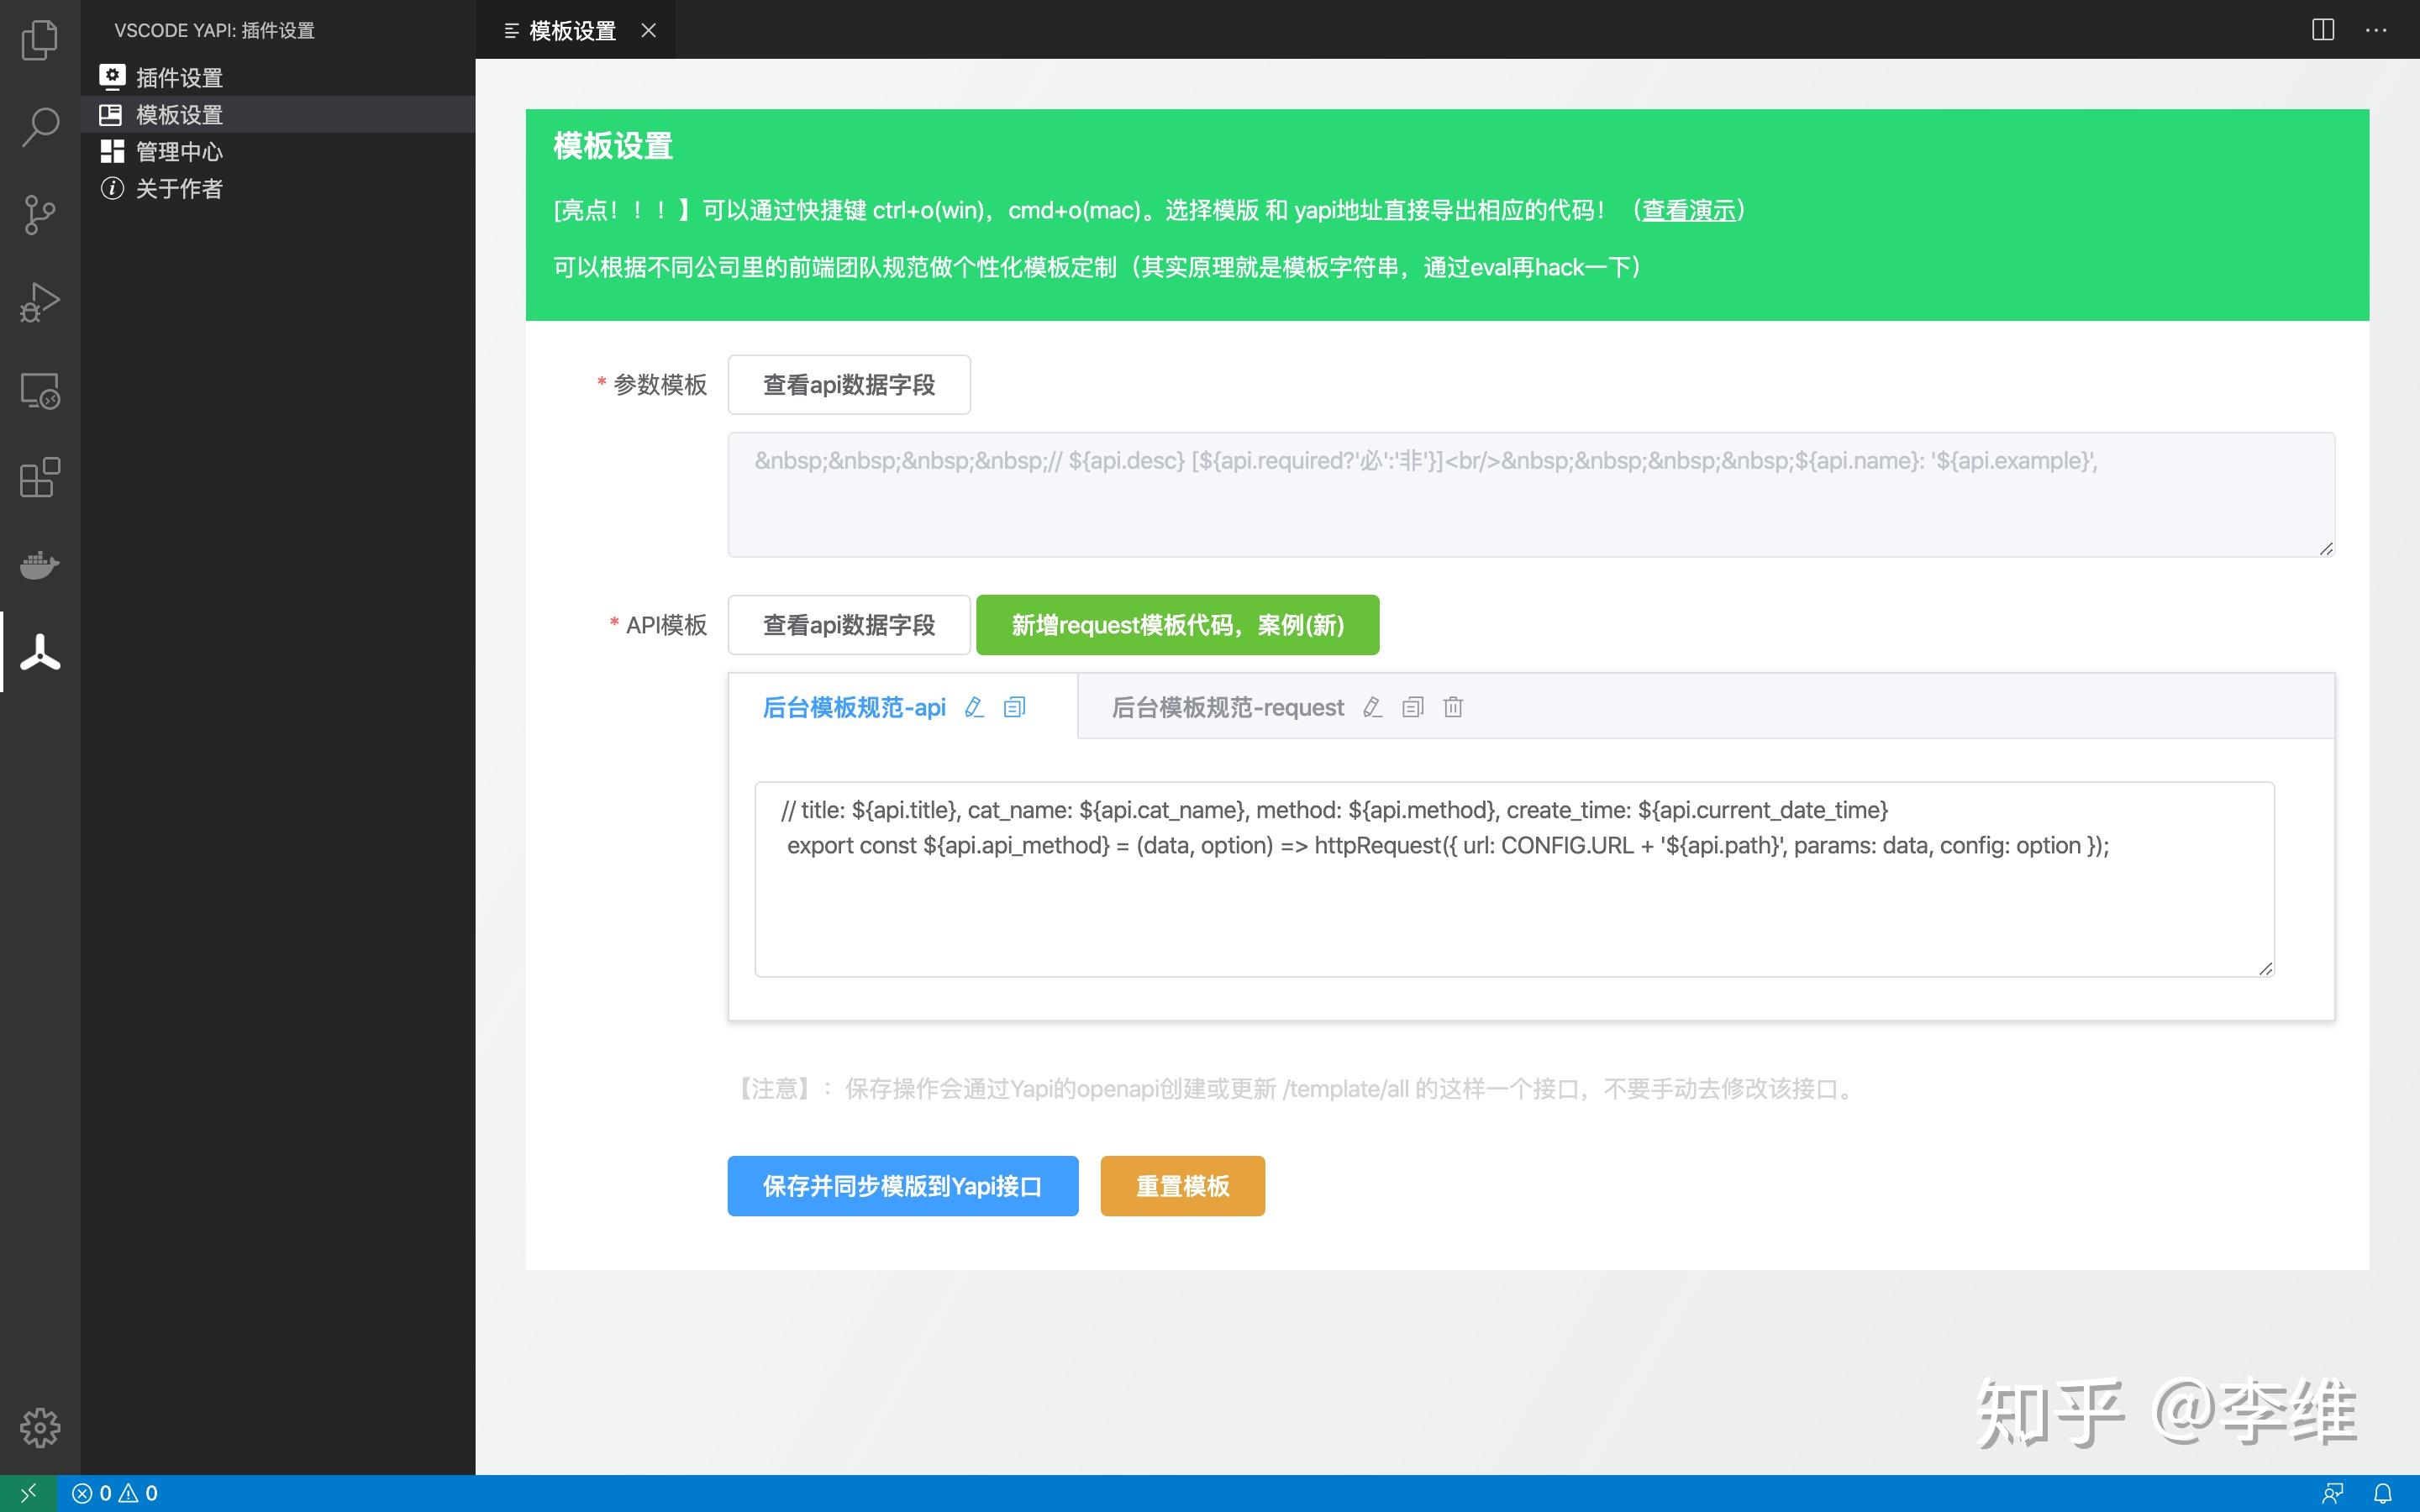Select the Run and Debug icon
Image resolution: width=2420 pixels, height=1512 pixels.
(39, 300)
